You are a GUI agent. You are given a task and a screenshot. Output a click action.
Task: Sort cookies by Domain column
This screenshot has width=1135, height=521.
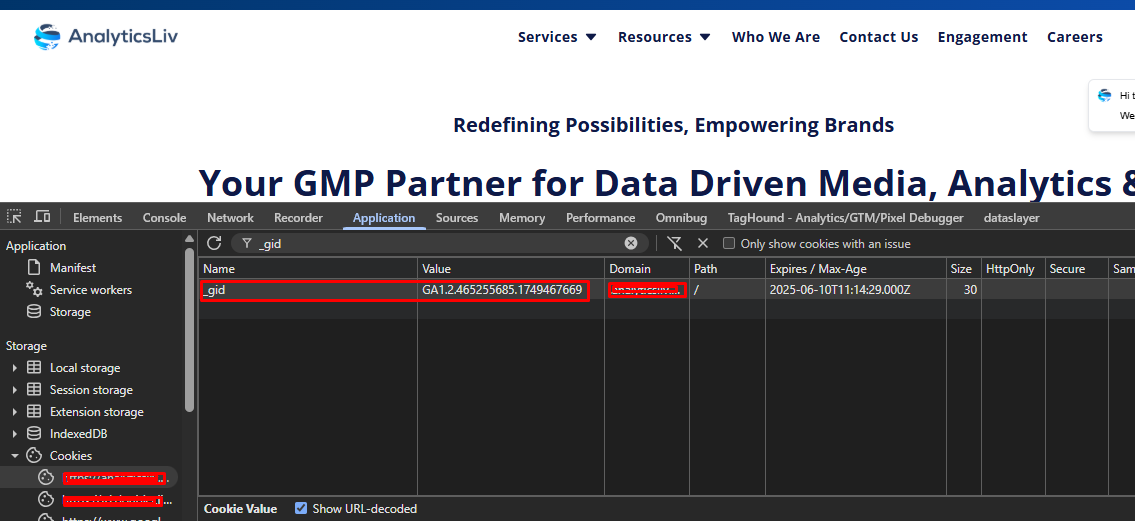pyautogui.click(x=647, y=268)
